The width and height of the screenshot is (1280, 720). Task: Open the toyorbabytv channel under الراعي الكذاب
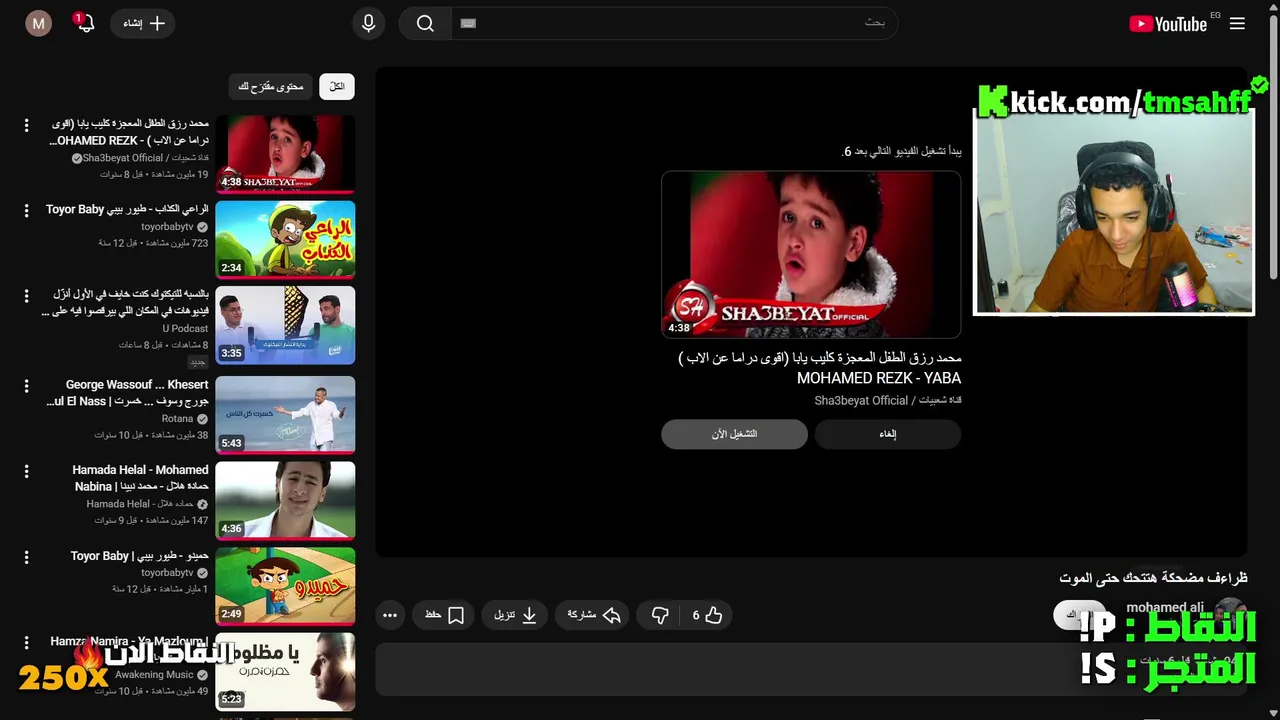pos(167,227)
